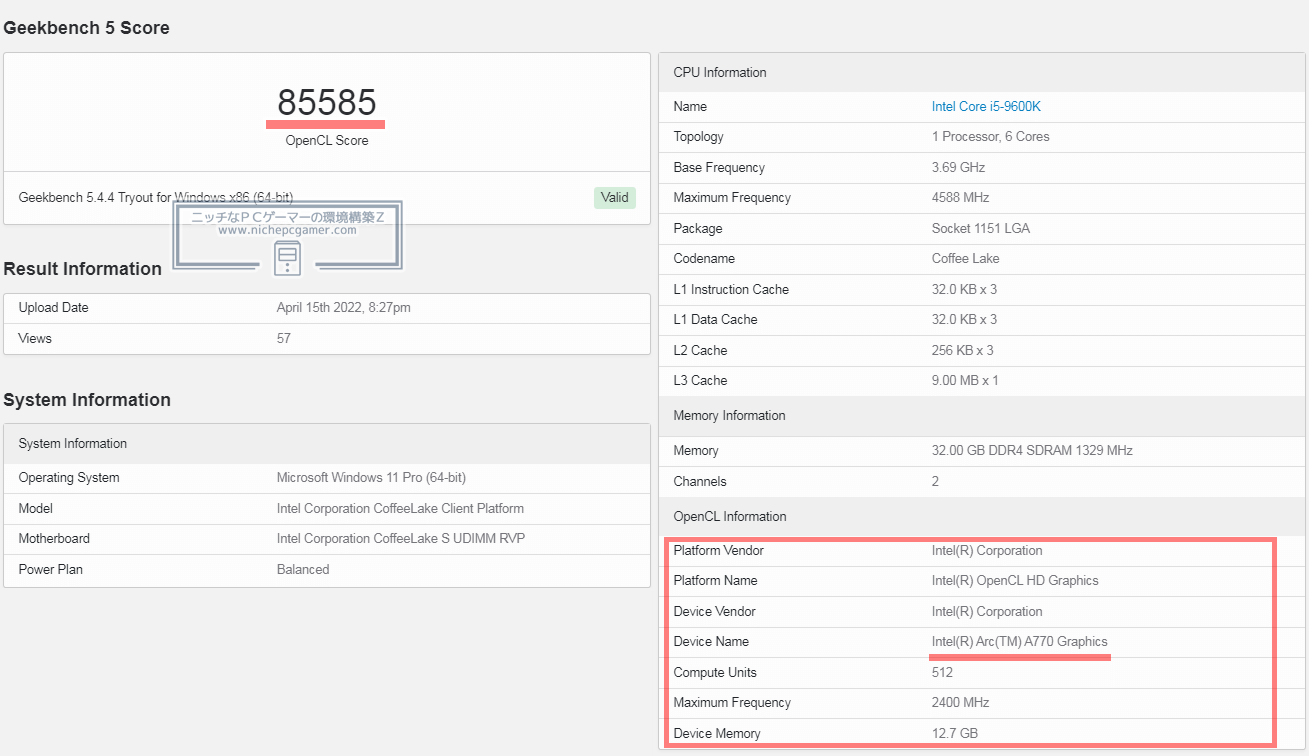Select the upload date April 15th 2022, 8:27pm
This screenshot has height=756, width=1309.
344,308
